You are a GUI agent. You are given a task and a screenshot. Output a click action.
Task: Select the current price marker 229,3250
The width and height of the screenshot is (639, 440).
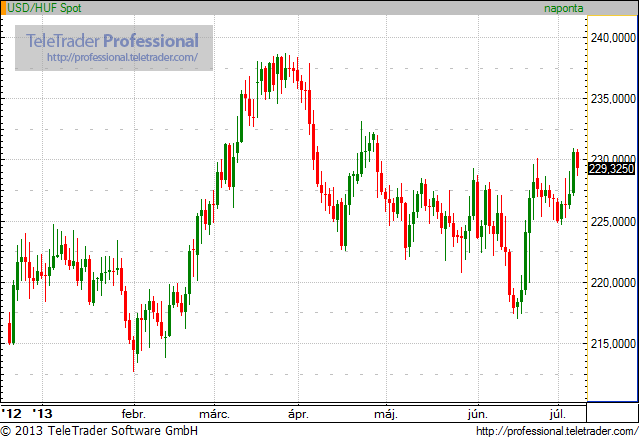click(x=611, y=169)
